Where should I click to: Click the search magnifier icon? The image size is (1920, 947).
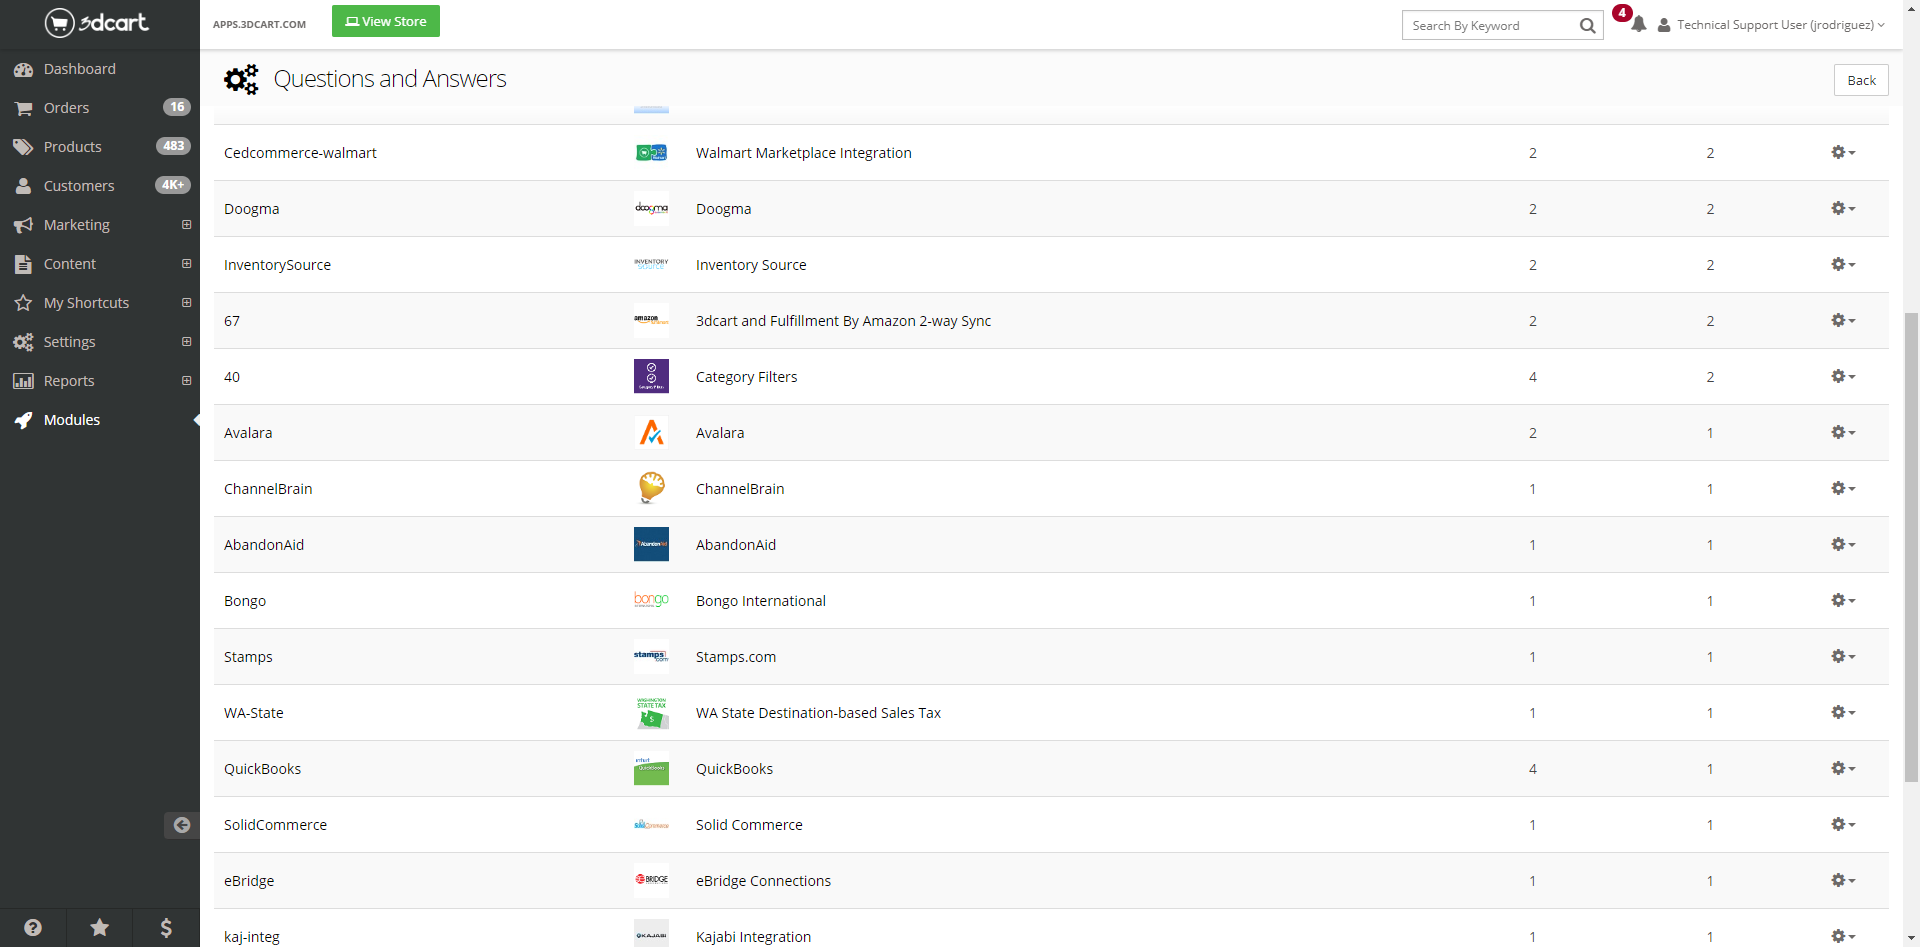1587,26
